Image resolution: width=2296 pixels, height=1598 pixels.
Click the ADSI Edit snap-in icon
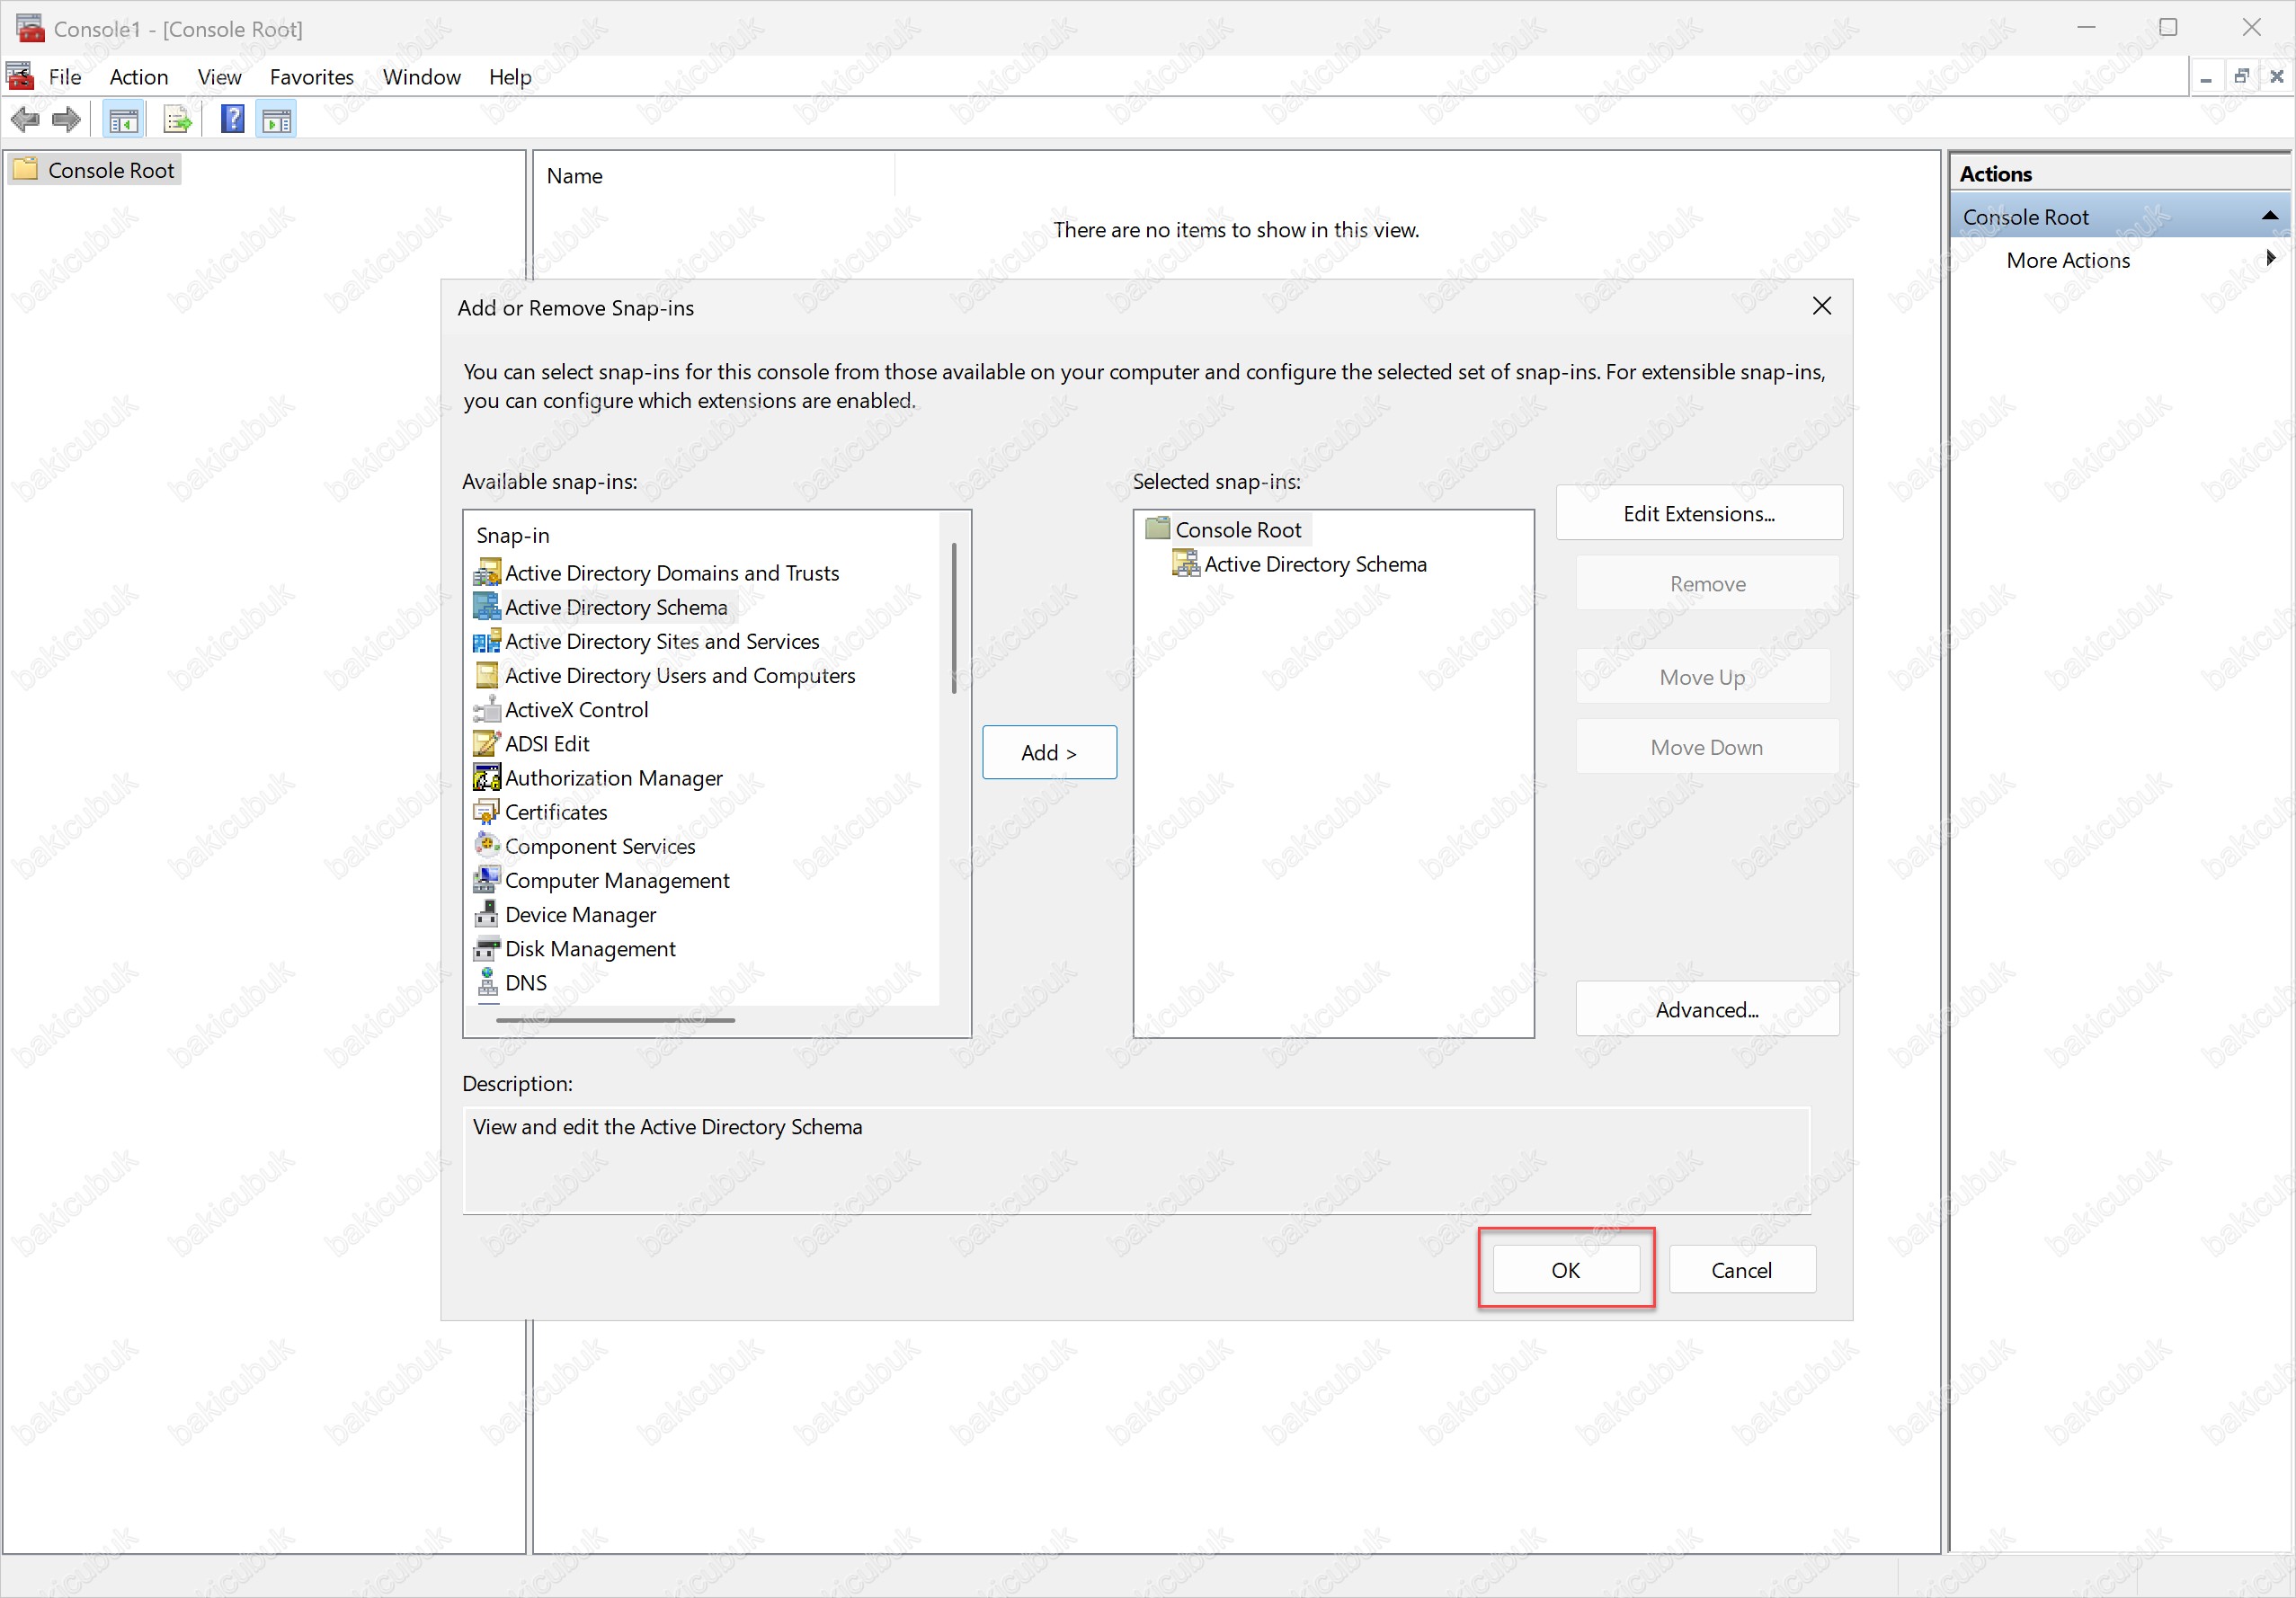click(x=487, y=743)
